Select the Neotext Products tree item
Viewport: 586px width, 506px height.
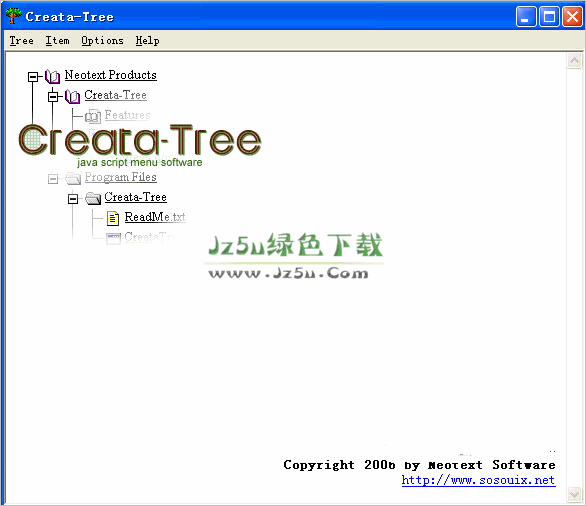[111, 75]
